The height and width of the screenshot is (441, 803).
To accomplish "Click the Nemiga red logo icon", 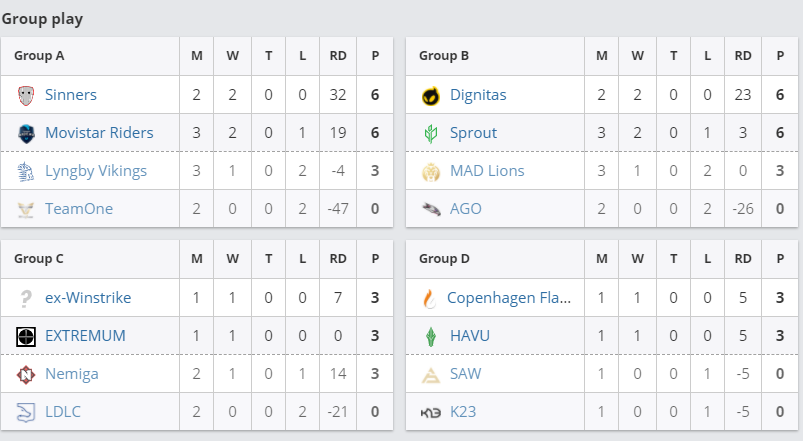I will point(26,373).
